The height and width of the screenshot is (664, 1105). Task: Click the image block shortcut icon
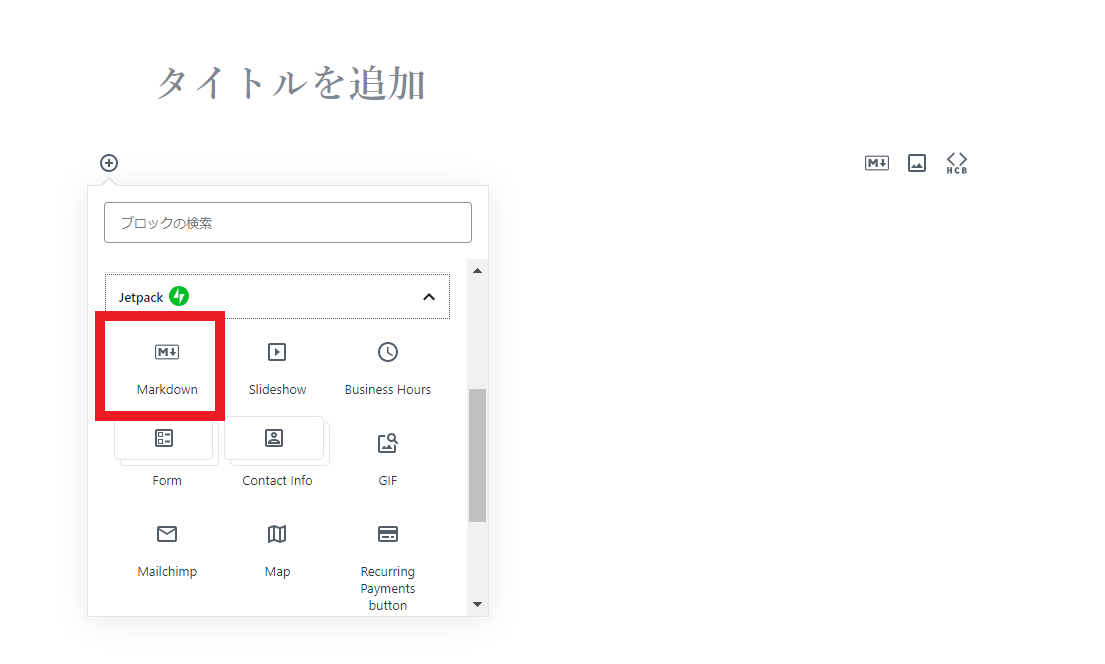click(917, 163)
